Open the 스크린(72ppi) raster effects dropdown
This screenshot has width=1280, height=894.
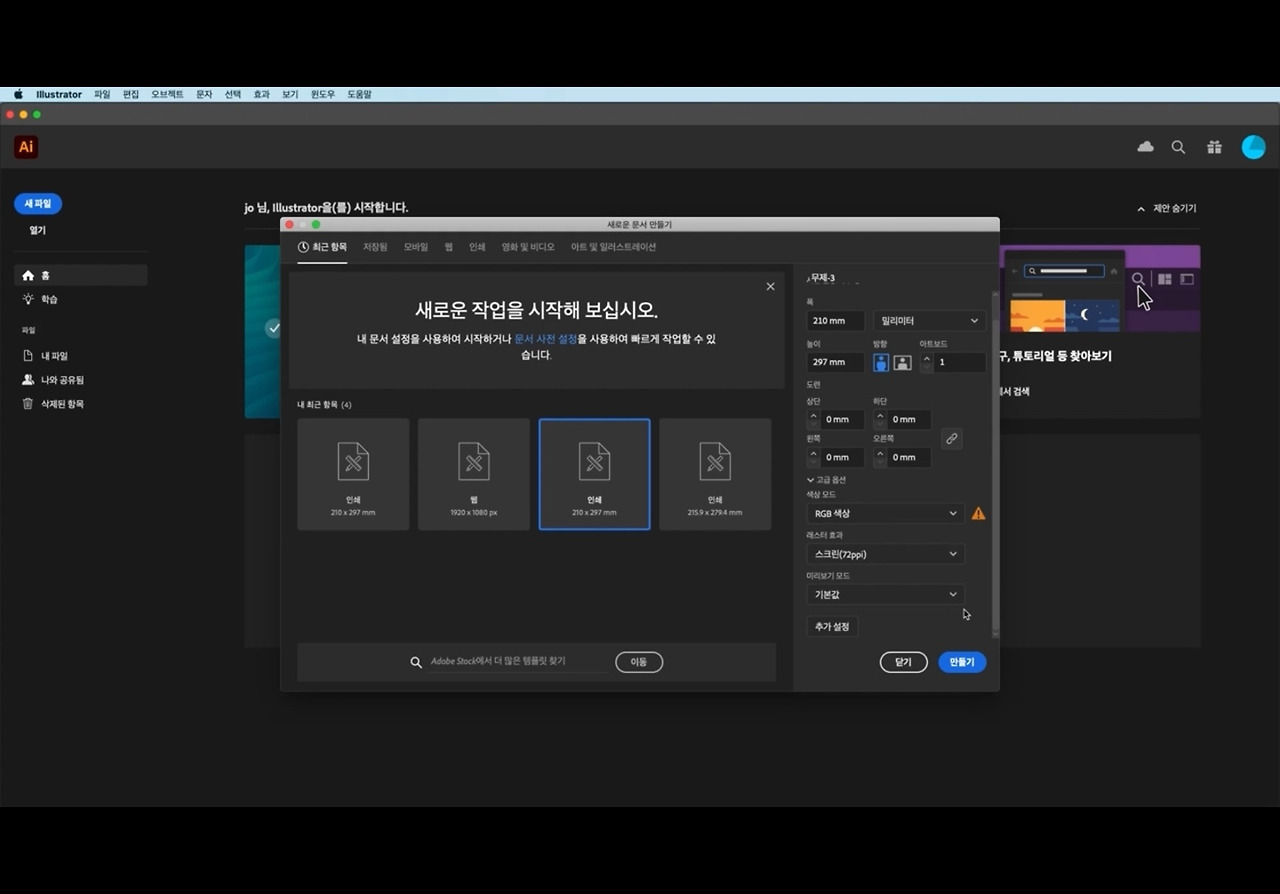click(886, 554)
